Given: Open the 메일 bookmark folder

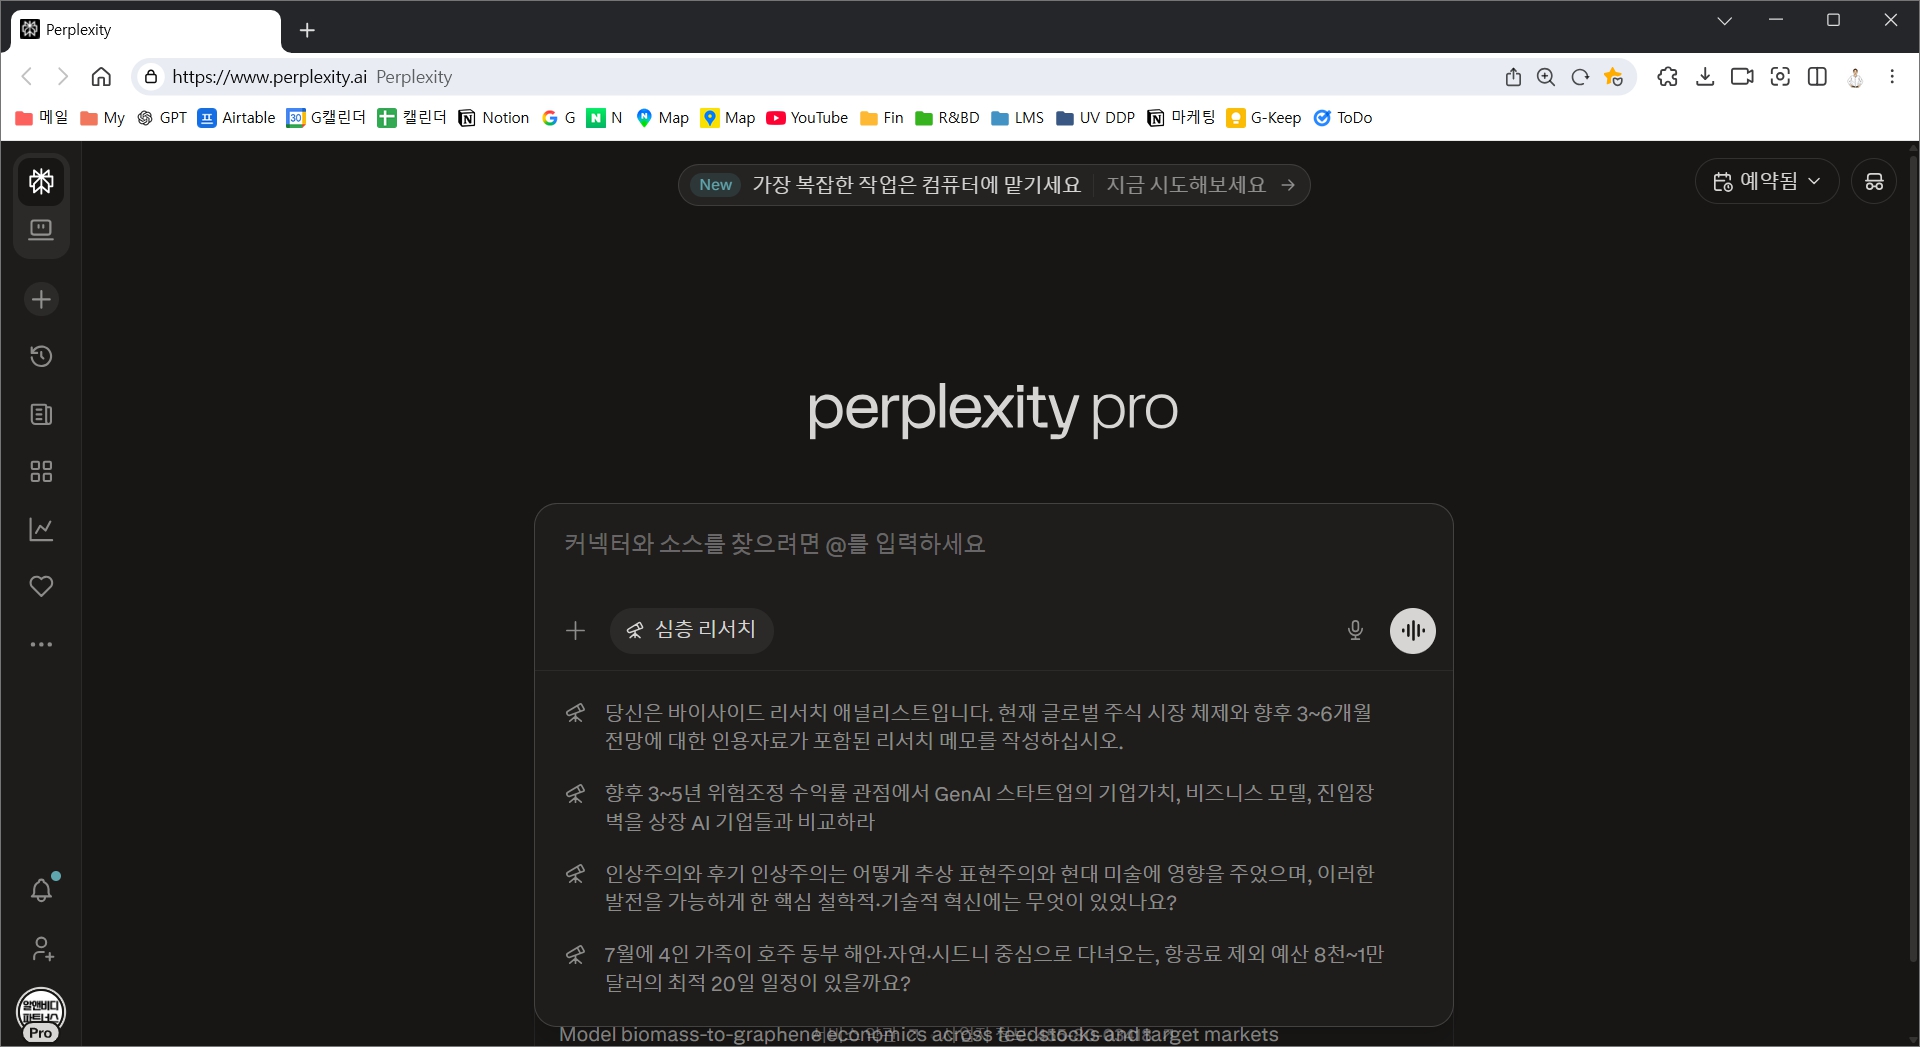Looking at the screenshot, I should [x=42, y=118].
